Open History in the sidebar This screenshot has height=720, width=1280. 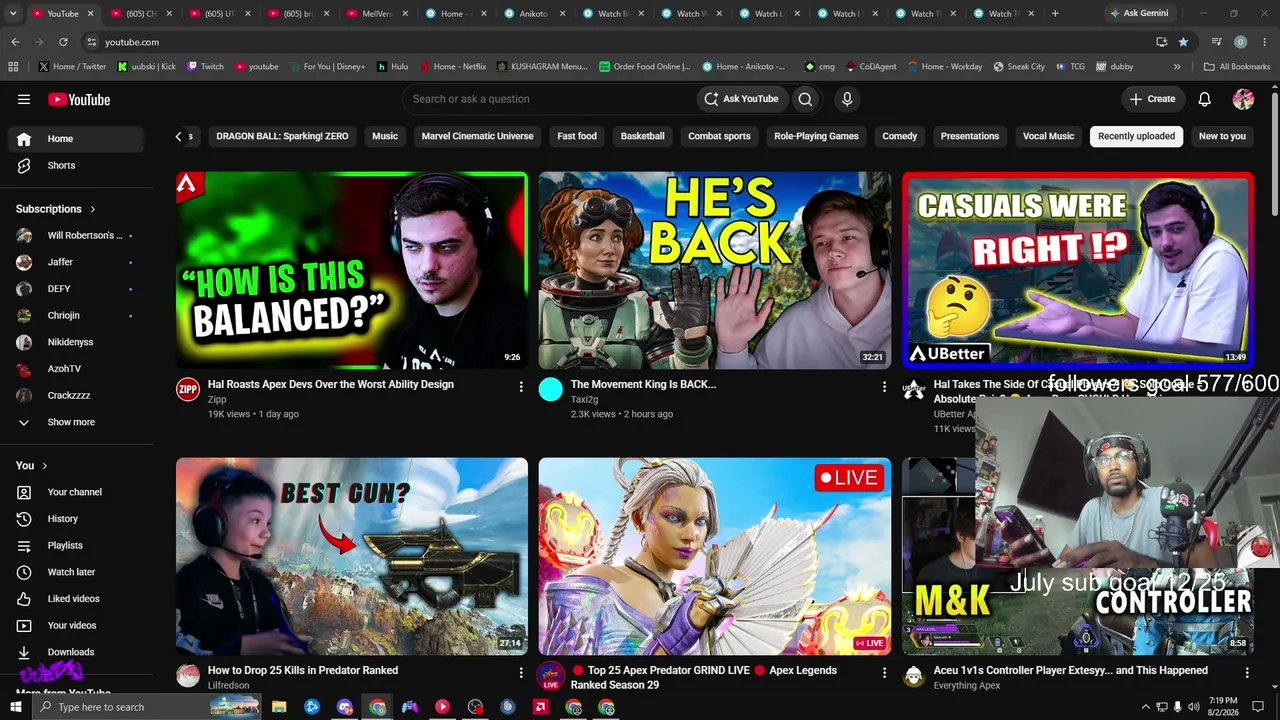point(77,519)
